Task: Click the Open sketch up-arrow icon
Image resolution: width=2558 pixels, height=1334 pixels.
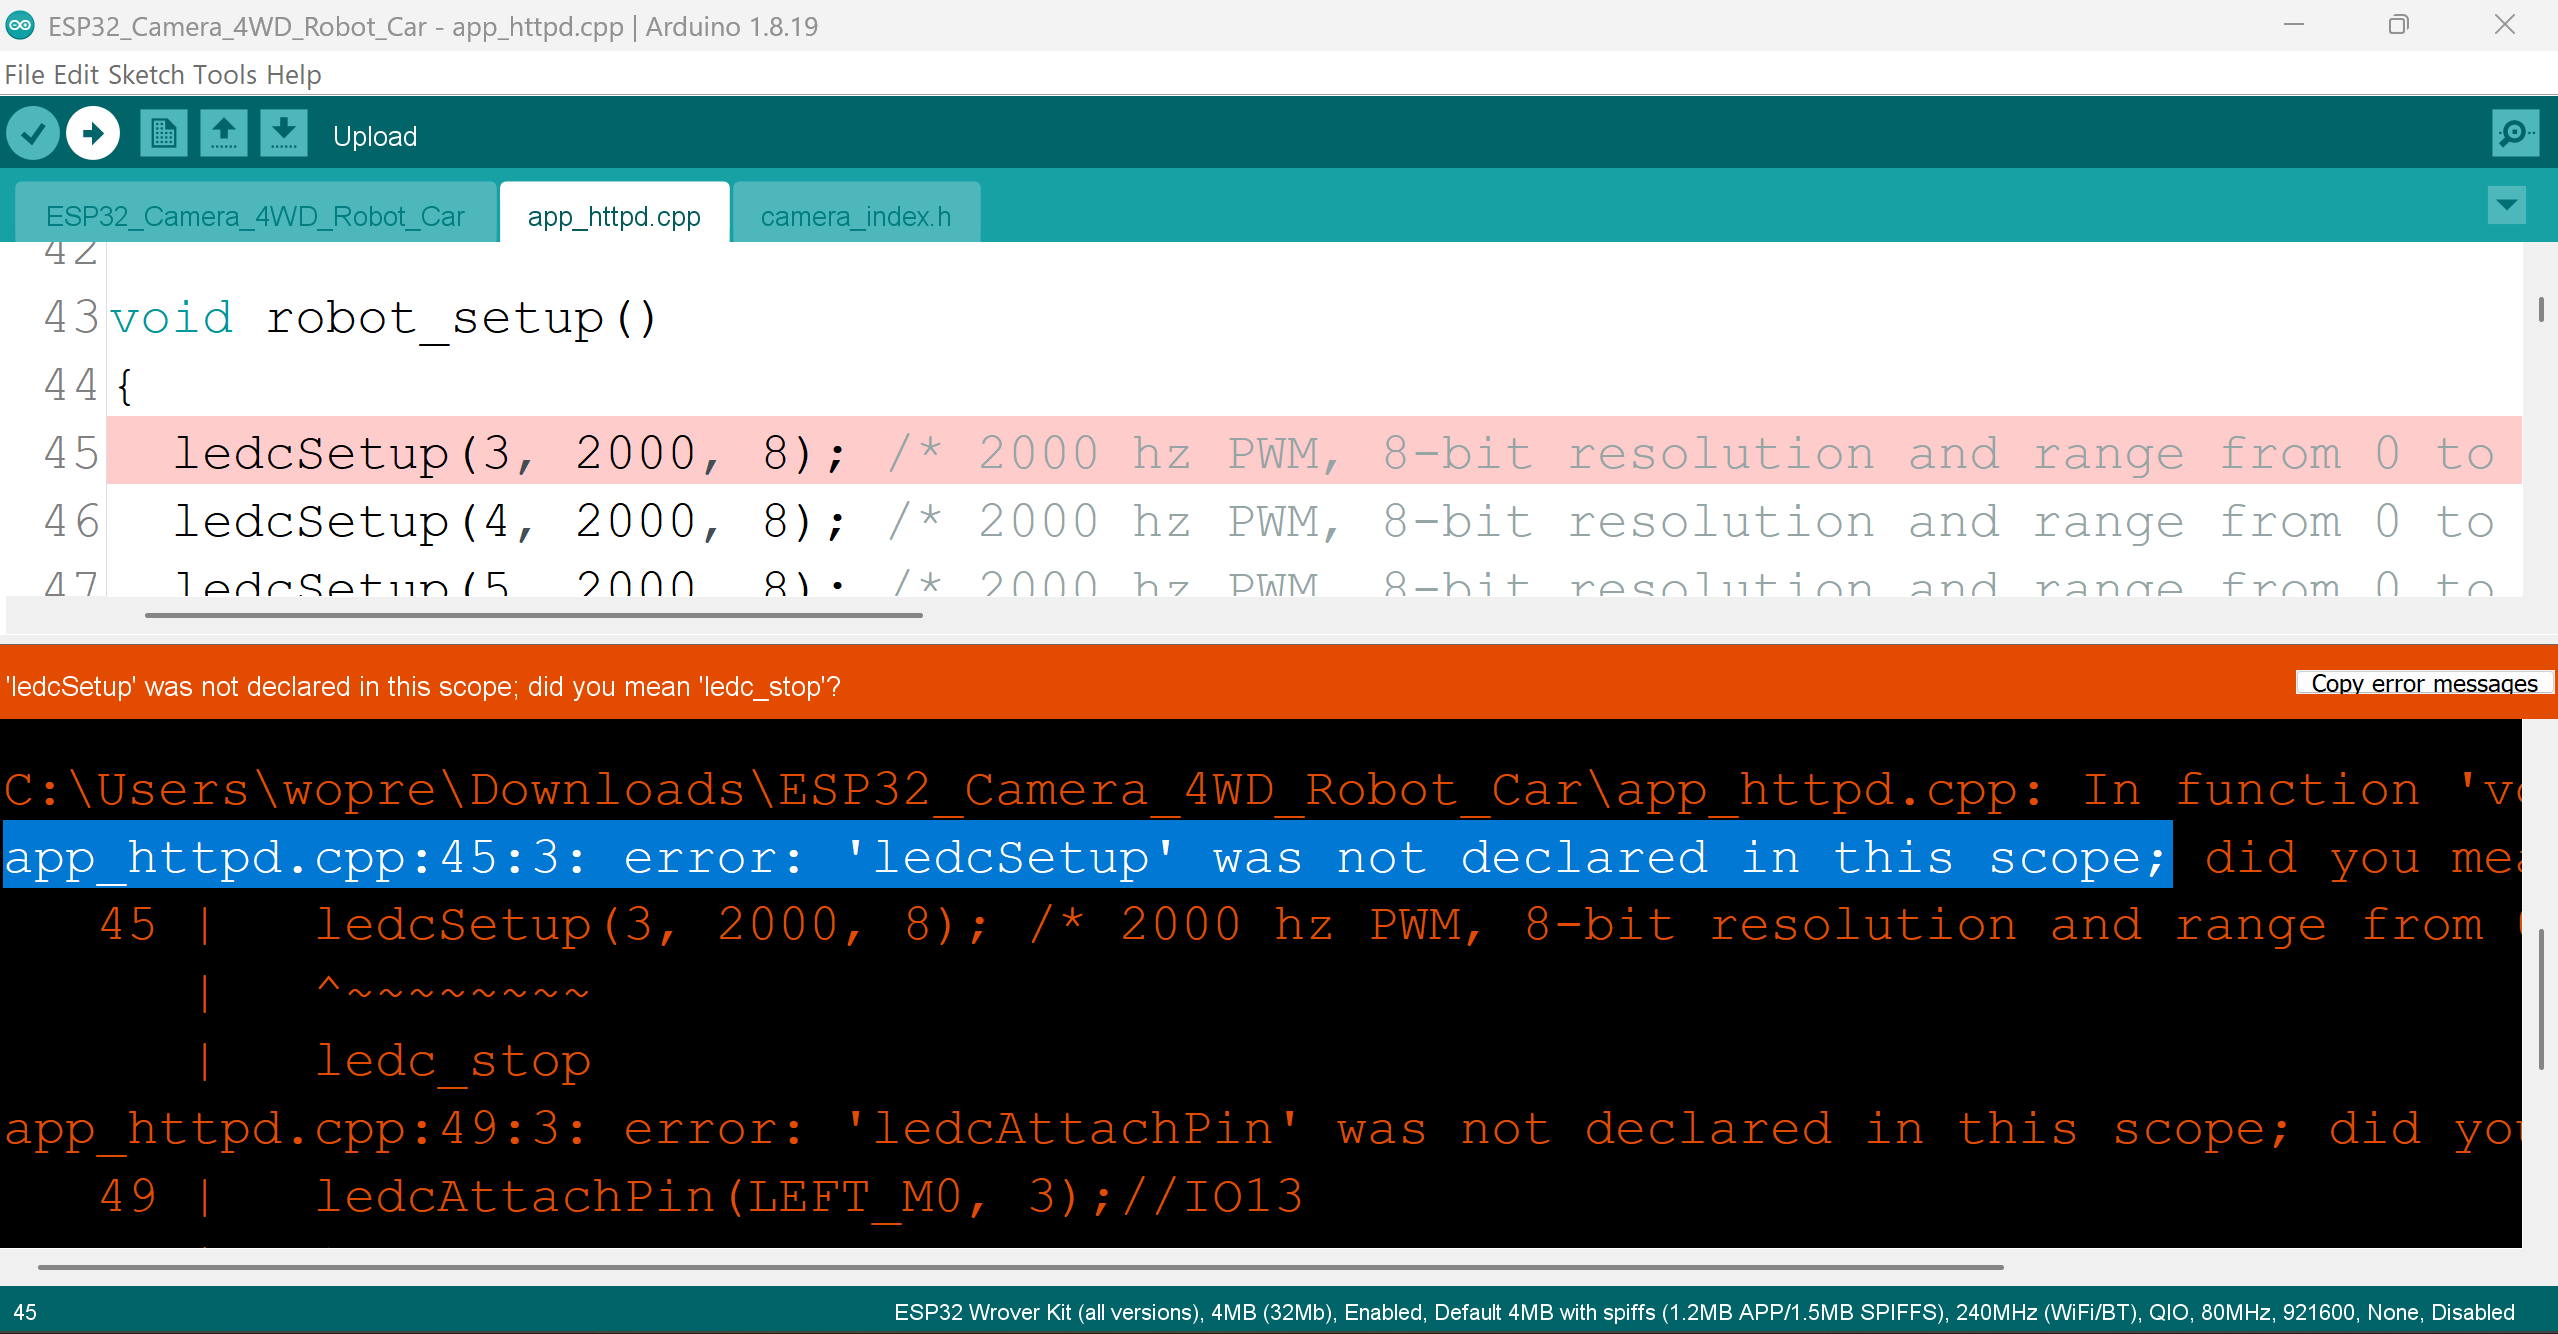Action: tap(224, 134)
